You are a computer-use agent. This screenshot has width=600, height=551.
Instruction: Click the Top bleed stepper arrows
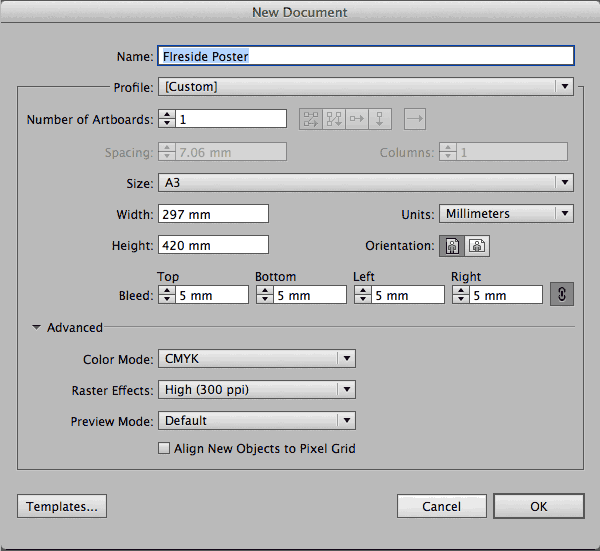click(167, 295)
